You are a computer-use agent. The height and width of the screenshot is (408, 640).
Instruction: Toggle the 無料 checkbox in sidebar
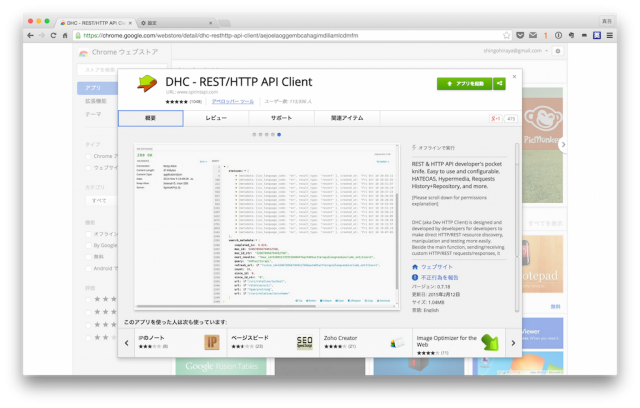(x=88, y=257)
